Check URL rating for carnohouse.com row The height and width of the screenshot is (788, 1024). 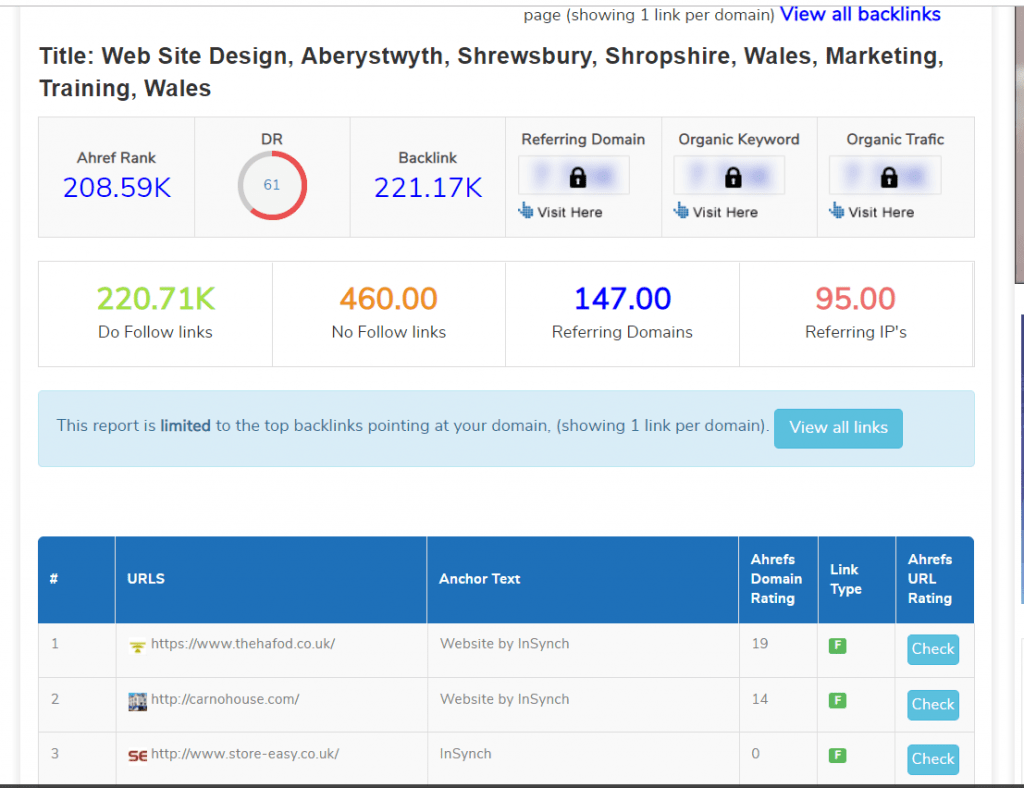click(x=933, y=704)
